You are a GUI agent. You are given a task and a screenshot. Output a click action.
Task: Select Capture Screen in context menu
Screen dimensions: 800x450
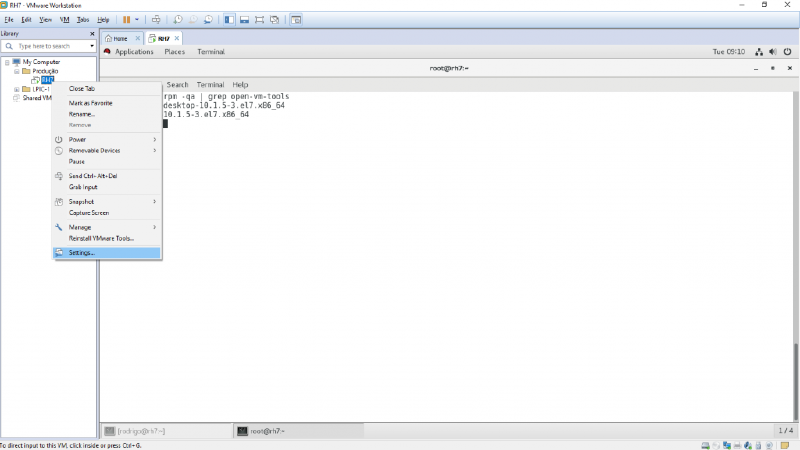pyautogui.click(x=88, y=212)
